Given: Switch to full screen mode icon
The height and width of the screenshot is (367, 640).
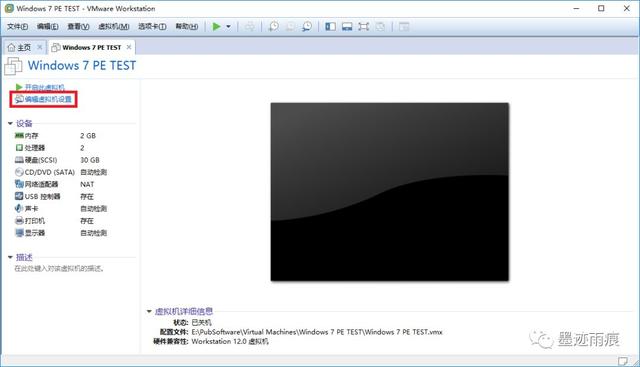Looking at the screenshot, I should 363,27.
